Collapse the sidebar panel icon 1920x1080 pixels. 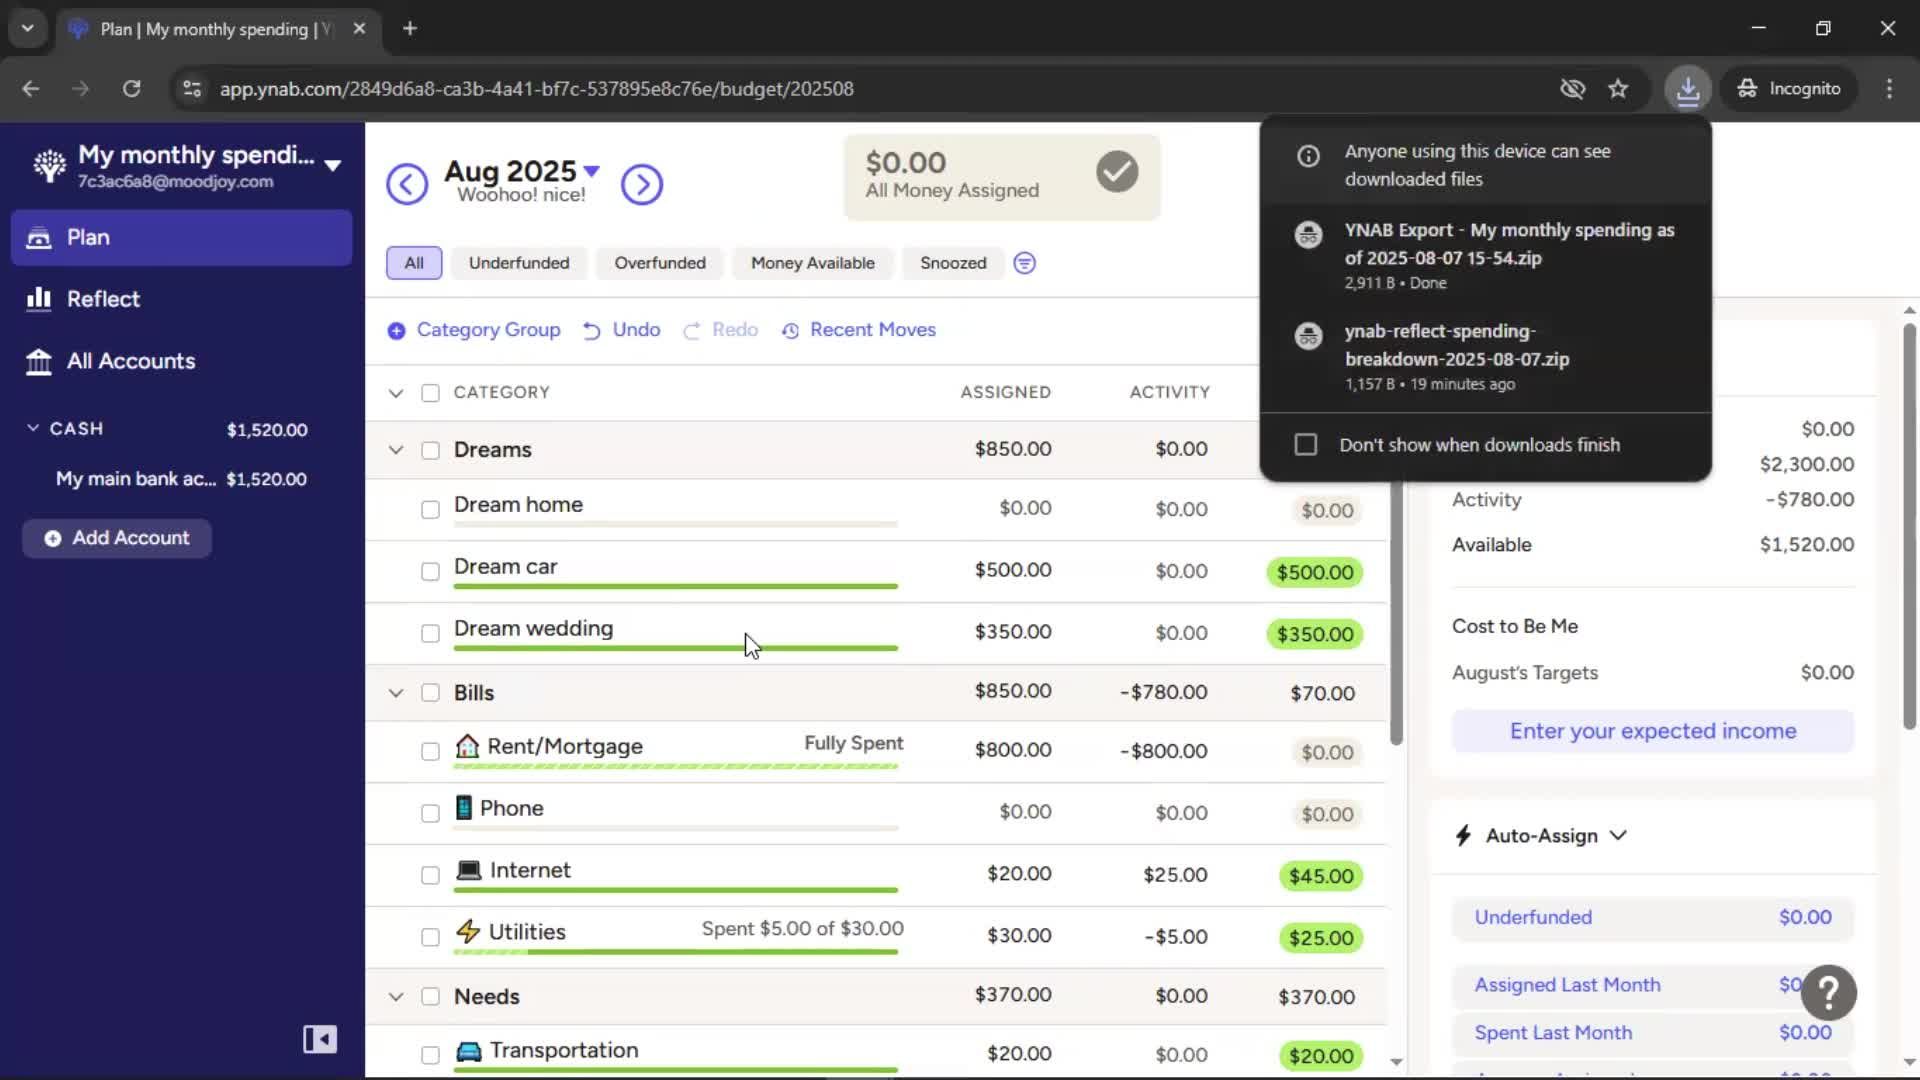(x=320, y=1039)
